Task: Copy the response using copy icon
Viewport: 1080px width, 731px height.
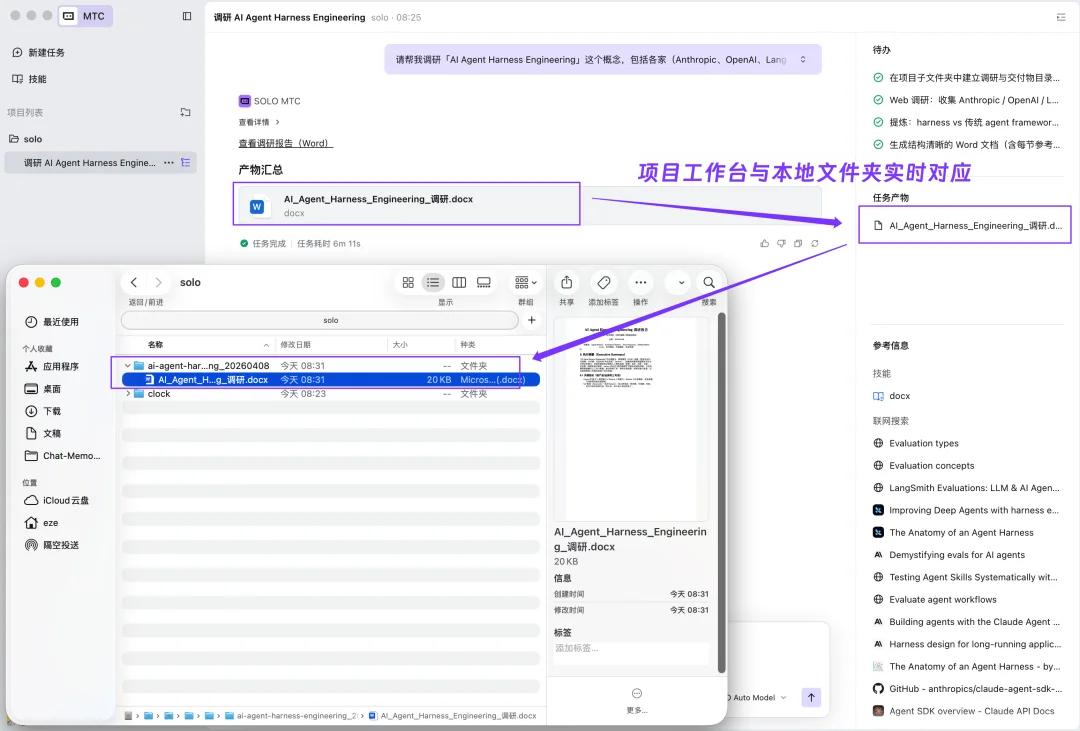Action: pos(798,243)
